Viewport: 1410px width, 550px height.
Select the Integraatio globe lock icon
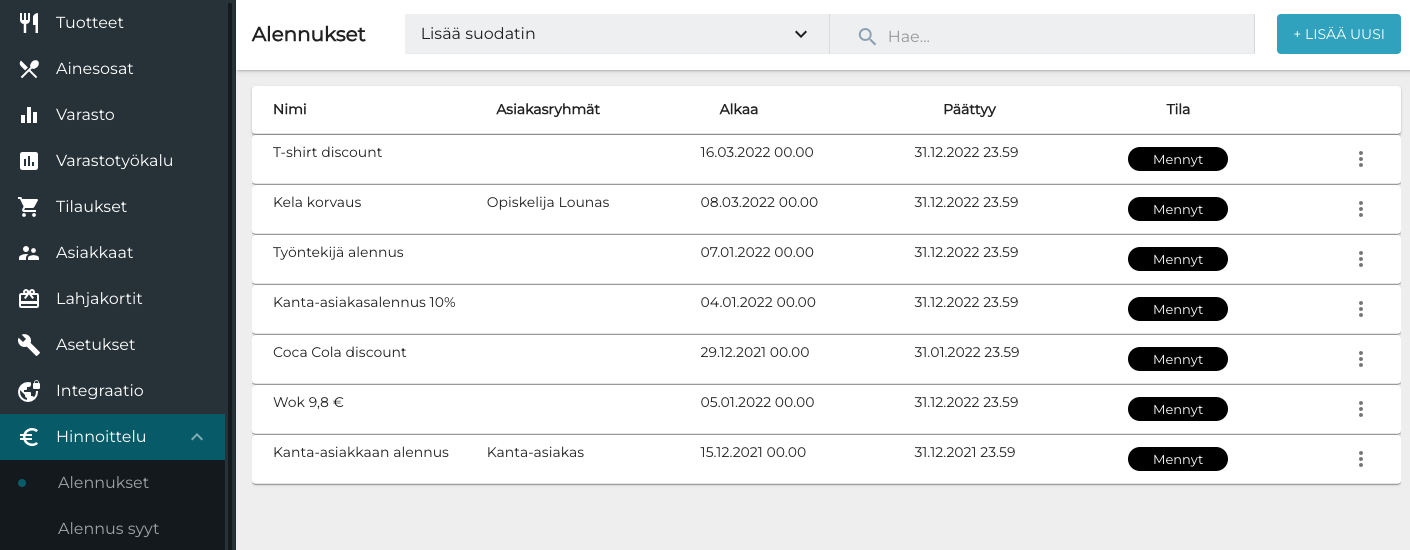(29, 391)
